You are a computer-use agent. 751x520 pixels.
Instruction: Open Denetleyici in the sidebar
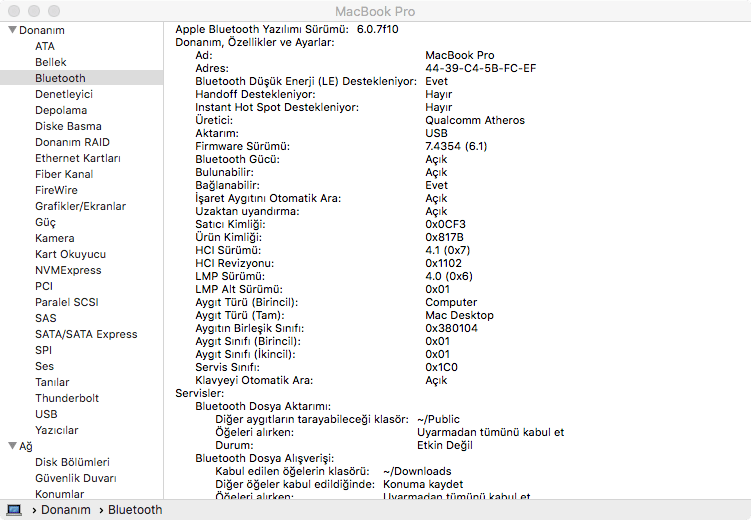(64, 94)
